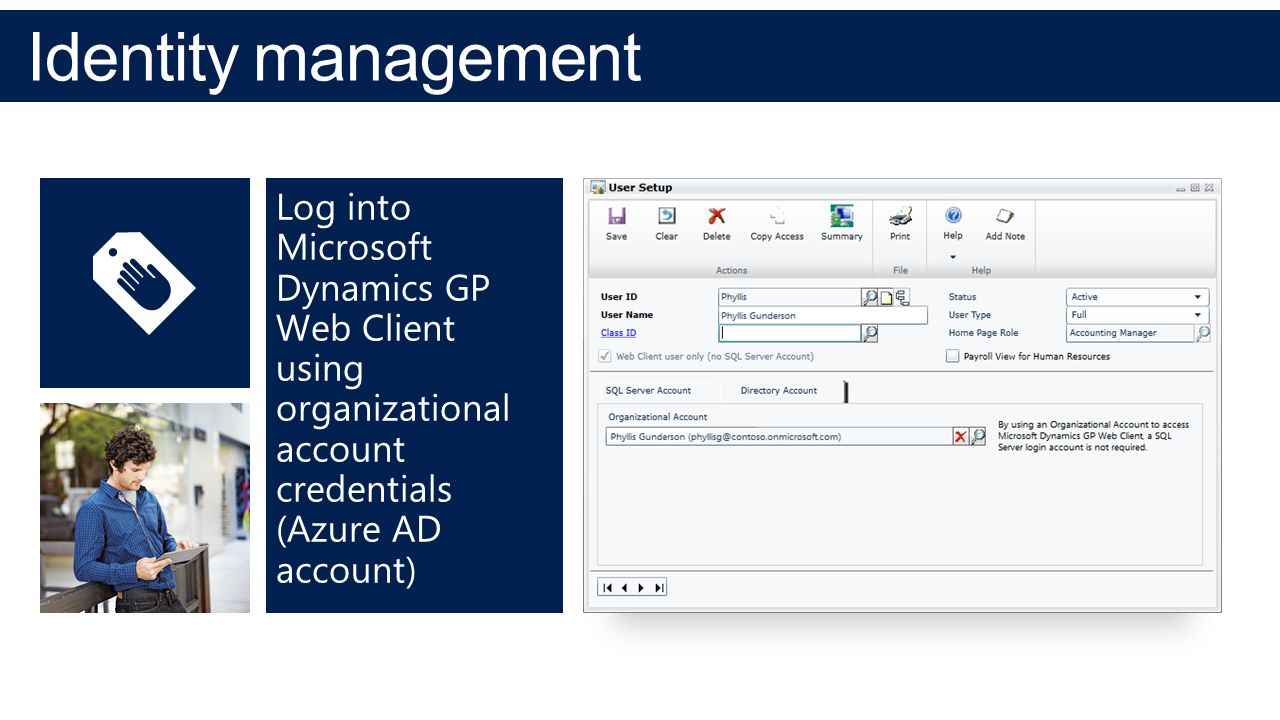Go to the first record

[x=607, y=588]
